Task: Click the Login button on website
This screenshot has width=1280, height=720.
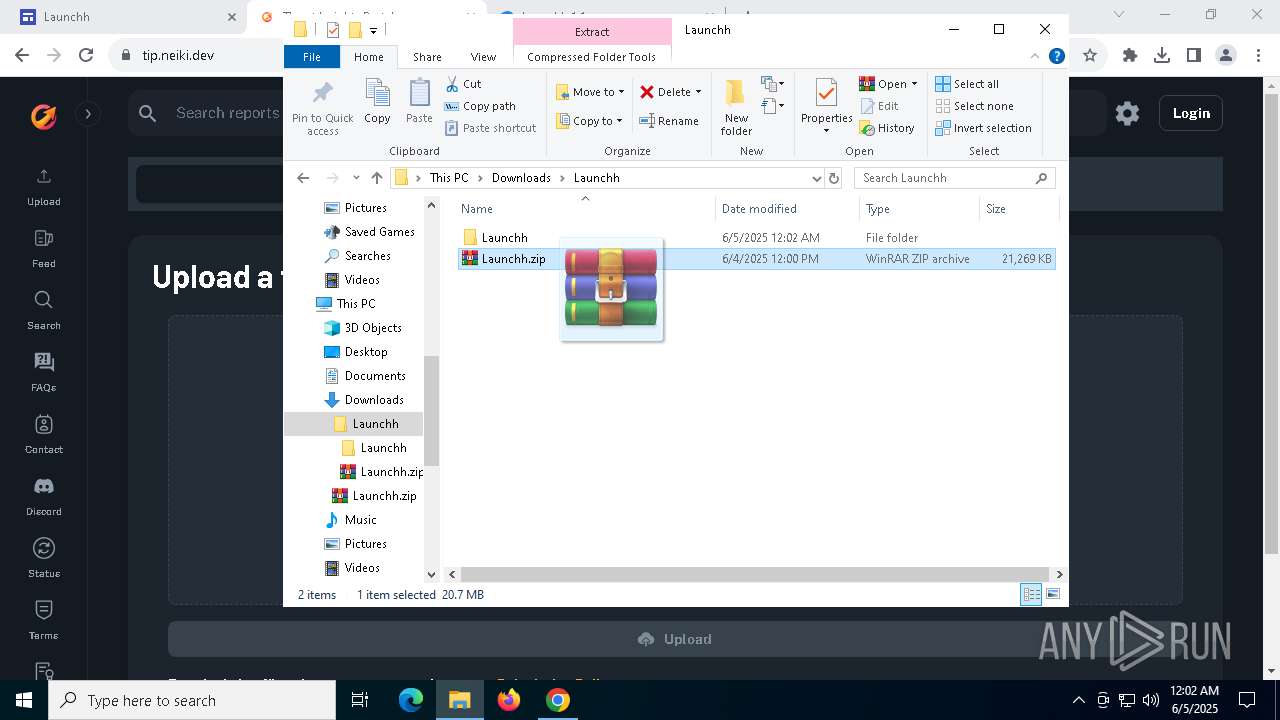Action: (1191, 113)
